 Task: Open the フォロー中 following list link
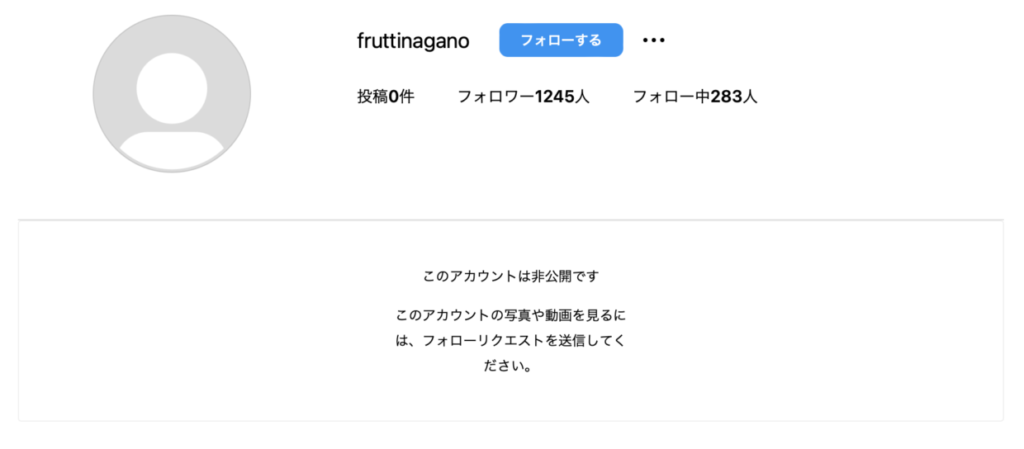pos(695,97)
